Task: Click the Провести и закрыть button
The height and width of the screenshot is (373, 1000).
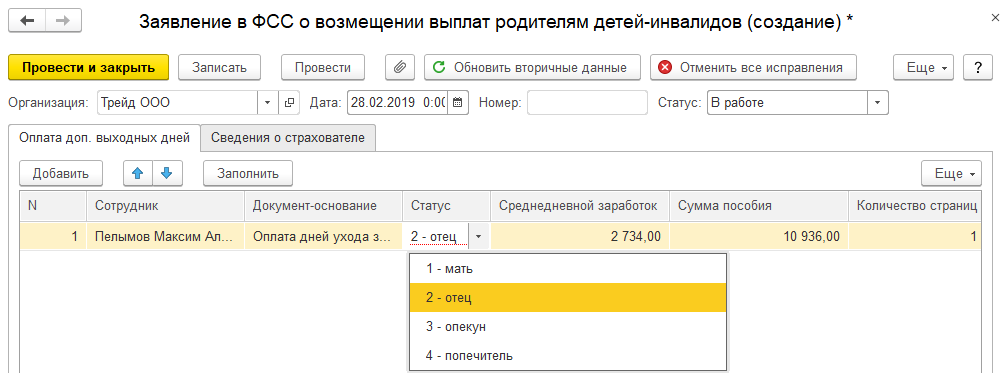Action: pyautogui.click(x=89, y=68)
